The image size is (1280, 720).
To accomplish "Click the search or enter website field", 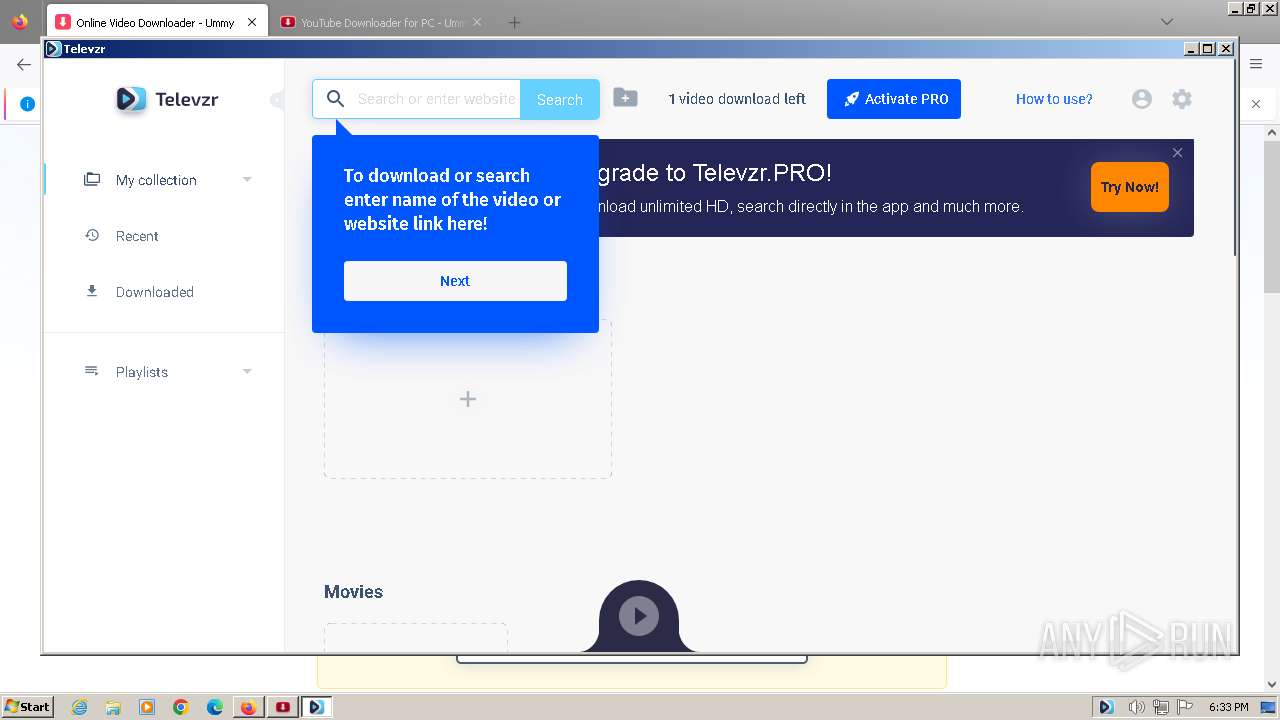I will point(436,99).
